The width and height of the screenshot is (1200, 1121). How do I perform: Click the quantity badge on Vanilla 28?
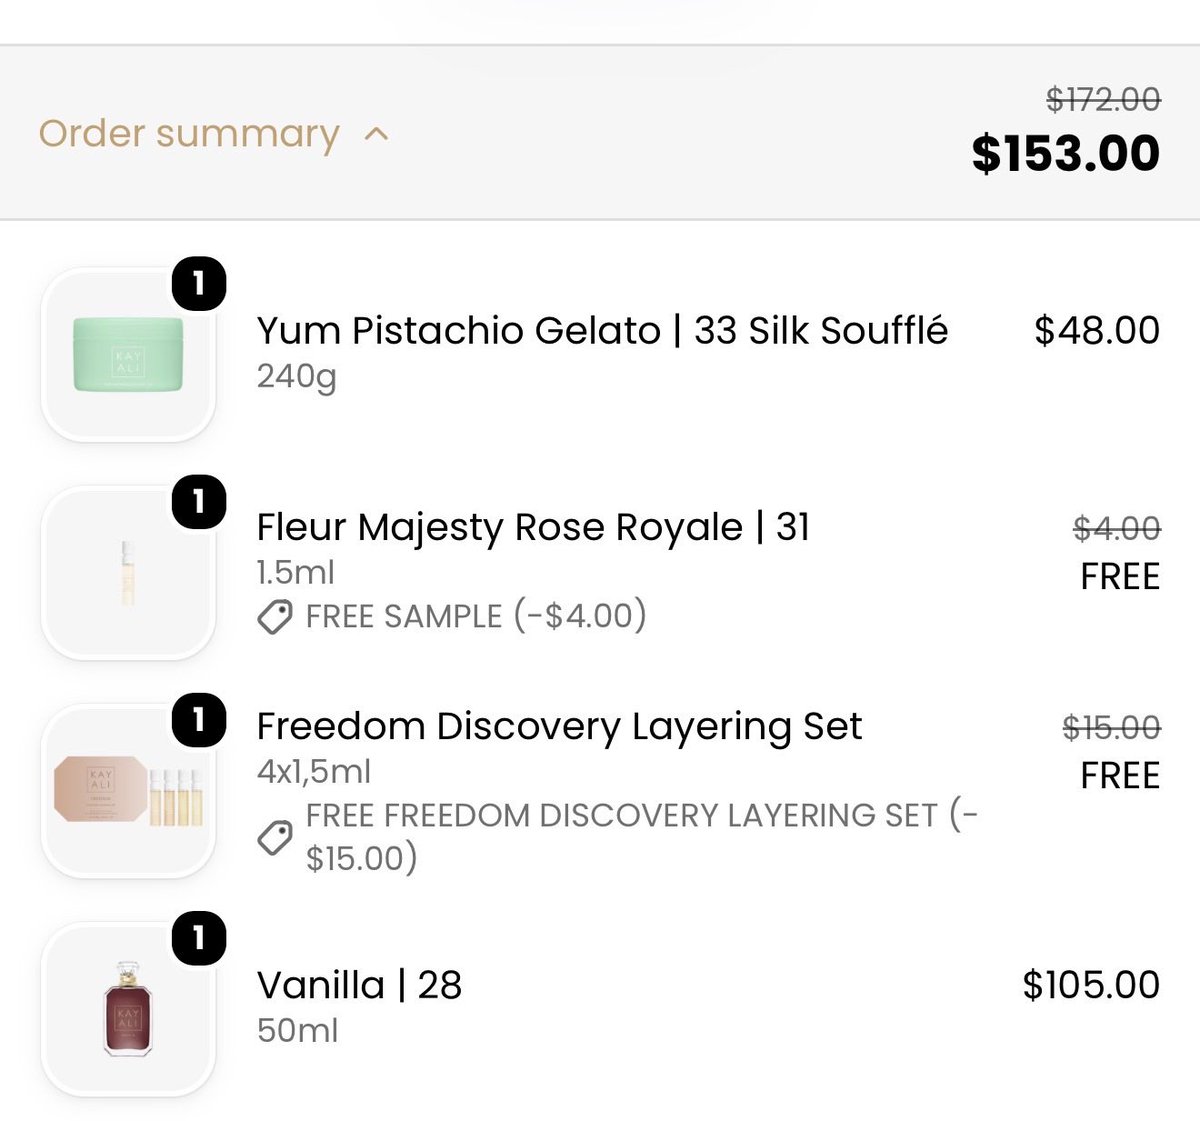tap(199, 938)
